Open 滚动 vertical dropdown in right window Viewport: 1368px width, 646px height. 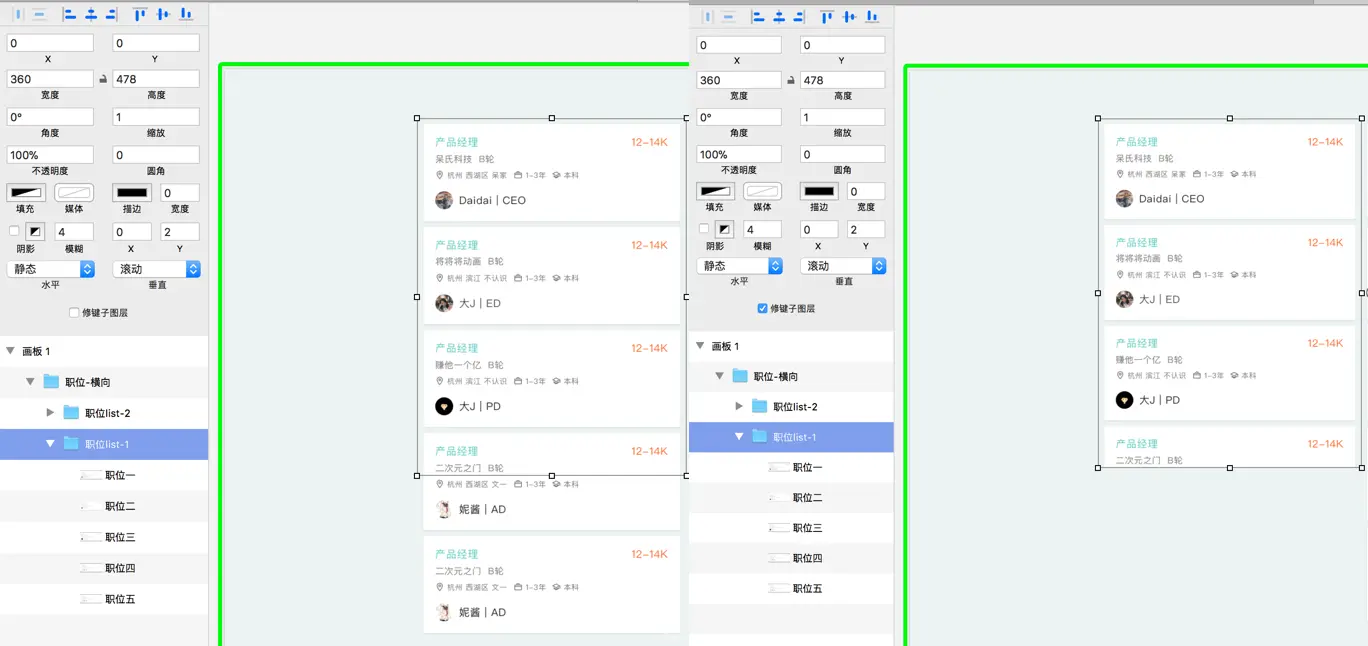click(x=844, y=266)
